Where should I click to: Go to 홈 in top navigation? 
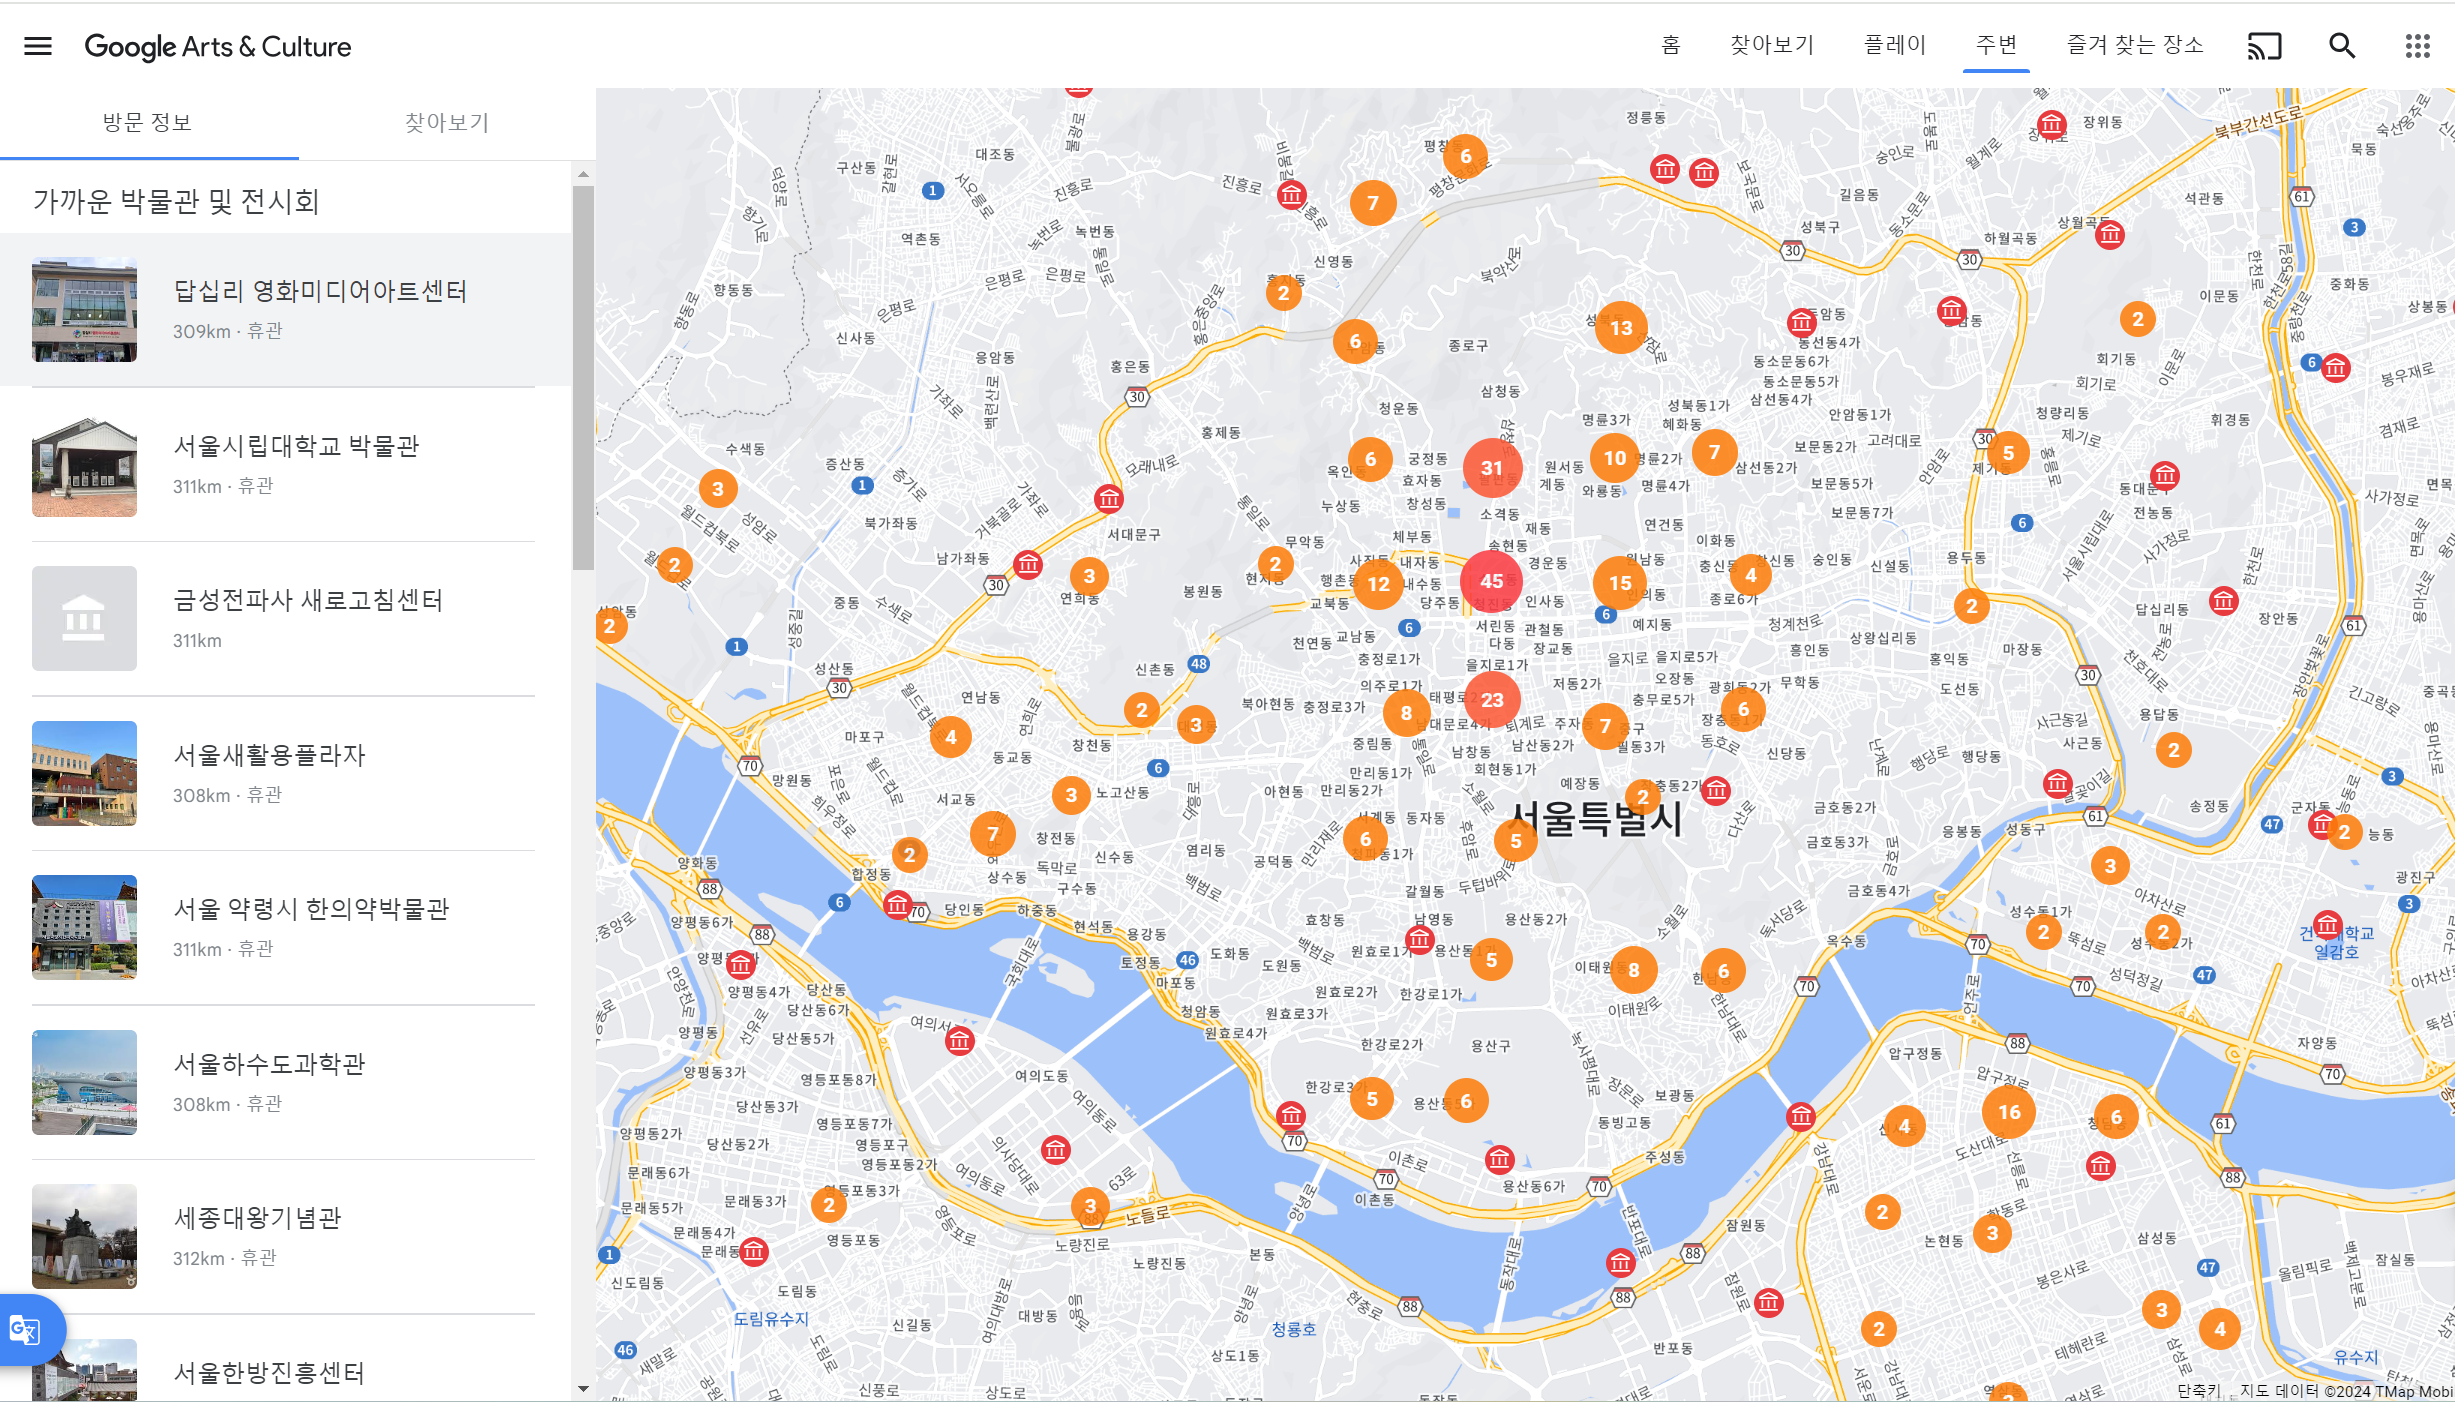pos(1671,45)
